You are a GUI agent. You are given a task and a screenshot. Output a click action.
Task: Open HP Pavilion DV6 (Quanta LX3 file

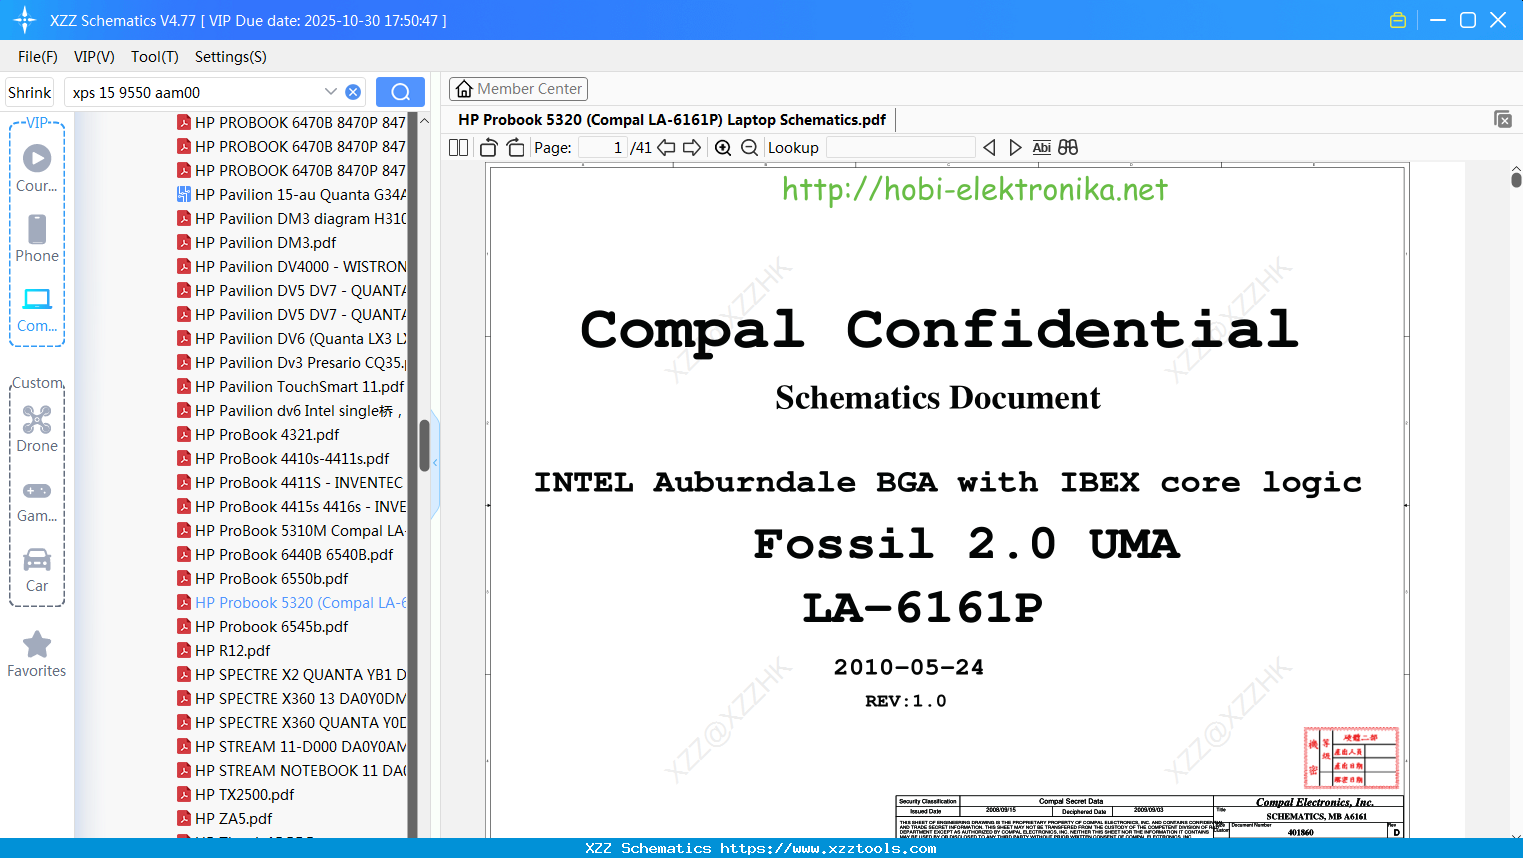click(292, 338)
